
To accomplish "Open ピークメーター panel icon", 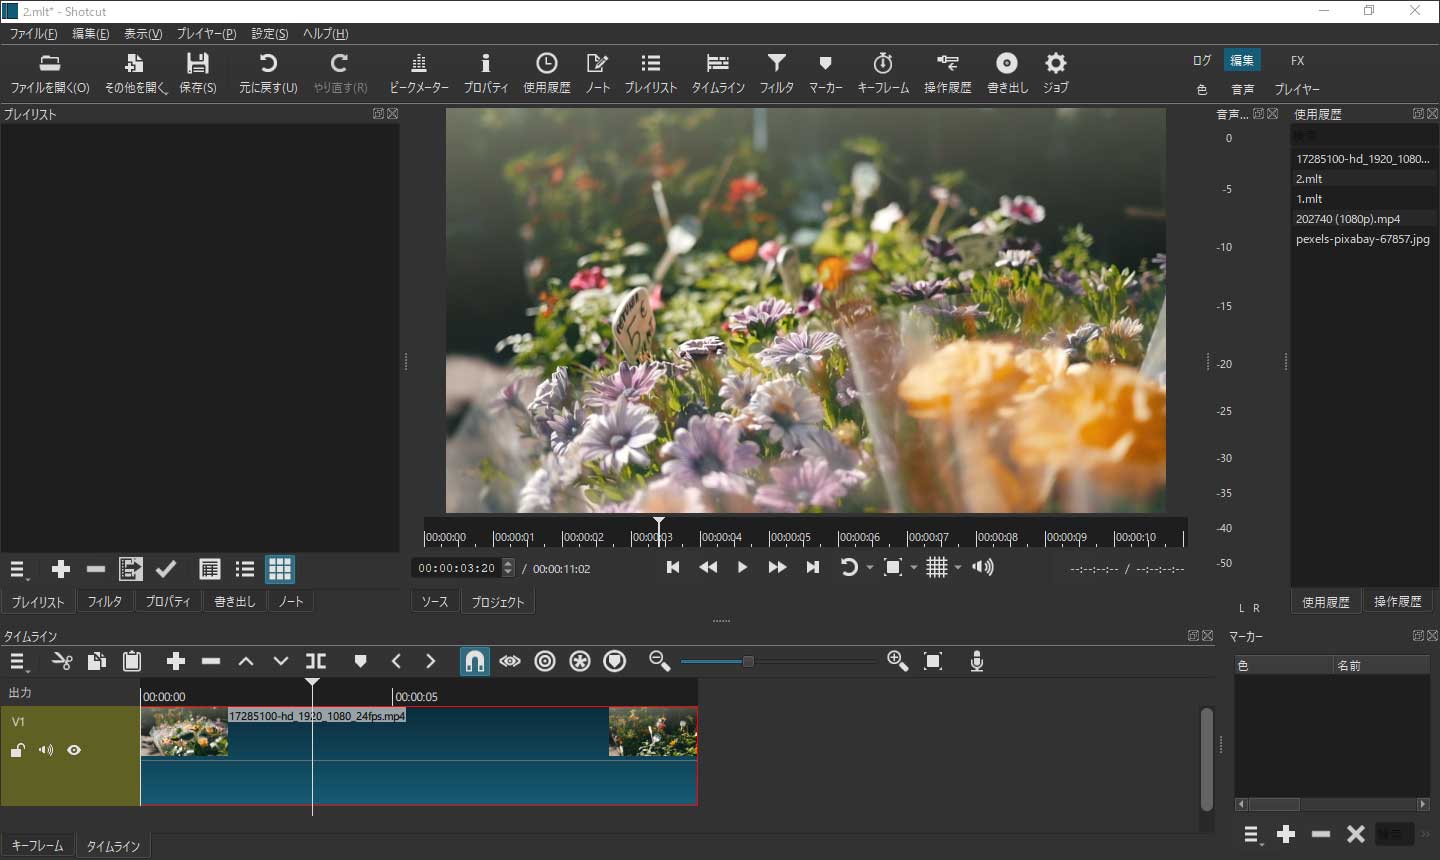I will click(x=419, y=73).
